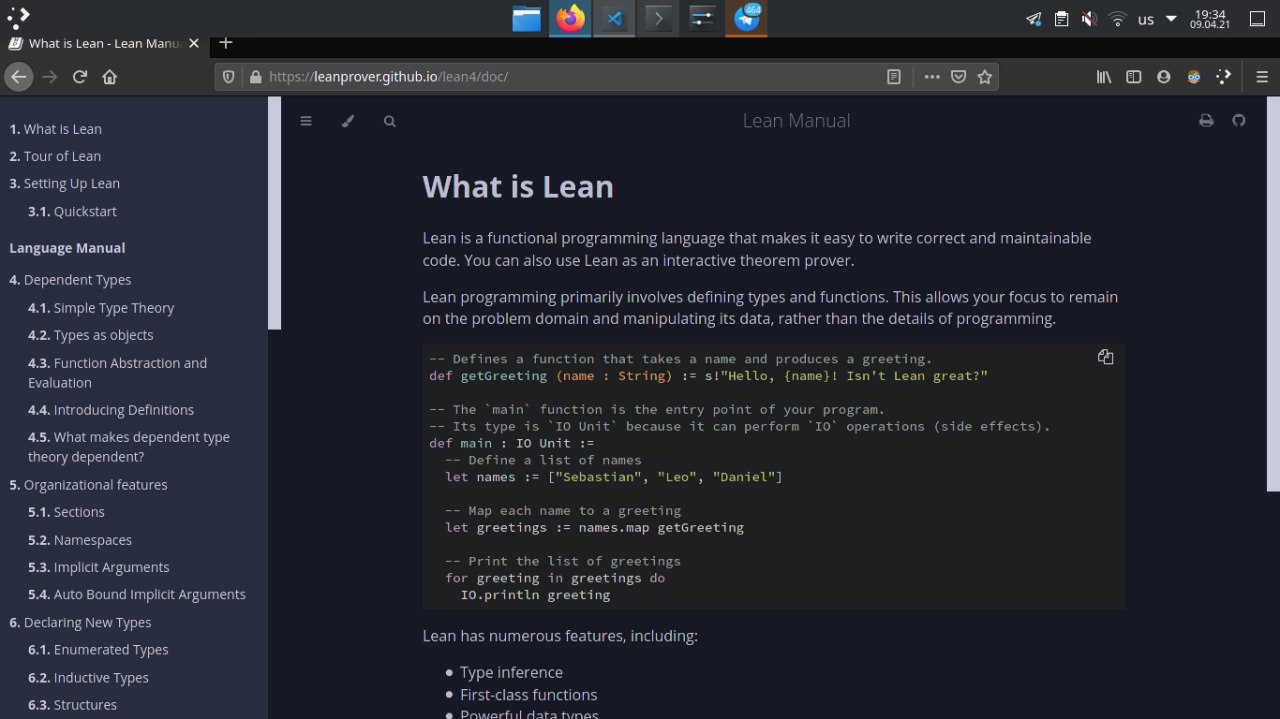Switch the 'us' keyboard layout indicator
Screen dimensions: 1280x719
click(x=1146, y=19)
